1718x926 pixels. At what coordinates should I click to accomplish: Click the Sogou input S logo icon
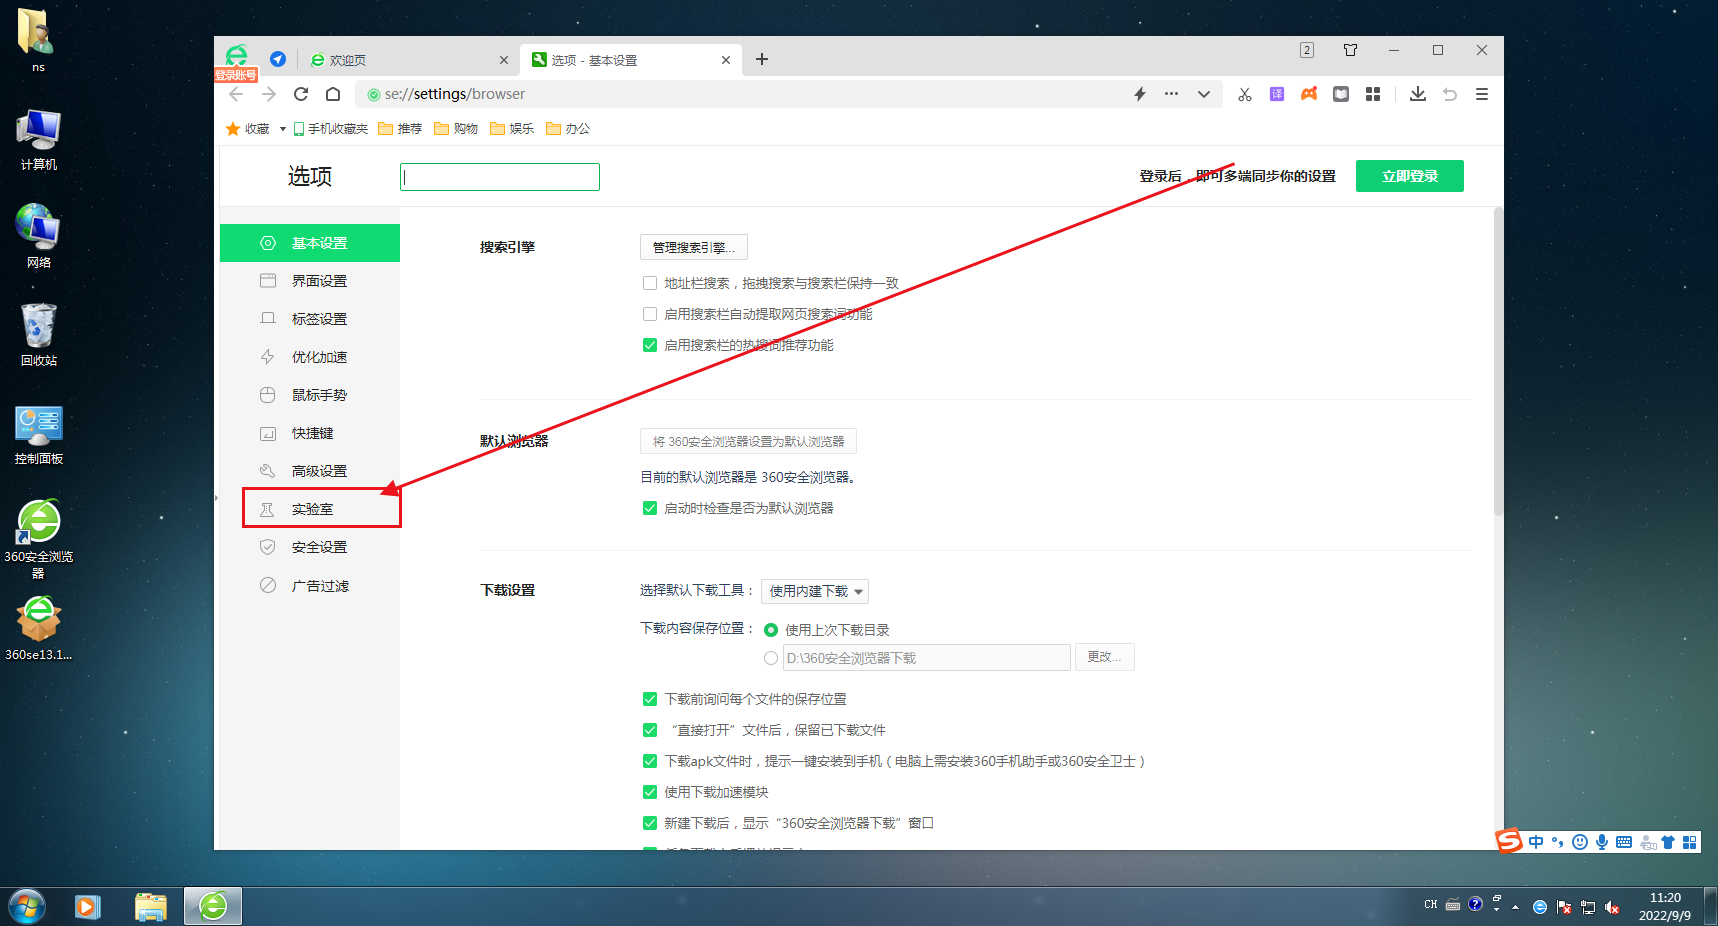click(1509, 841)
